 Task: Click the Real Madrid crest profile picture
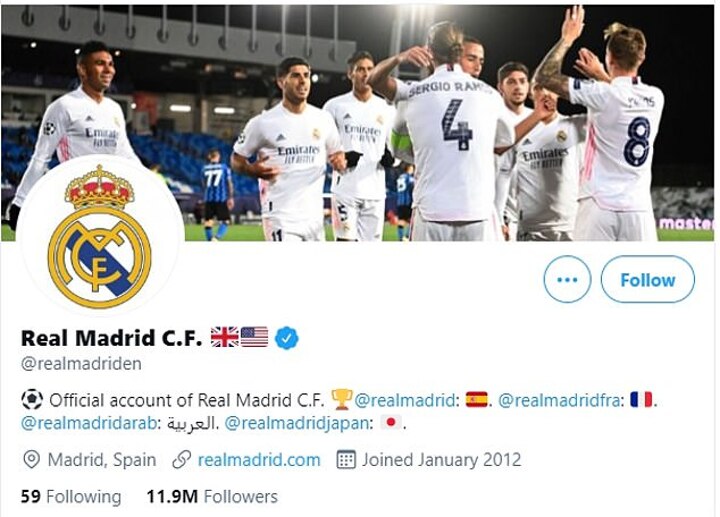point(100,236)
